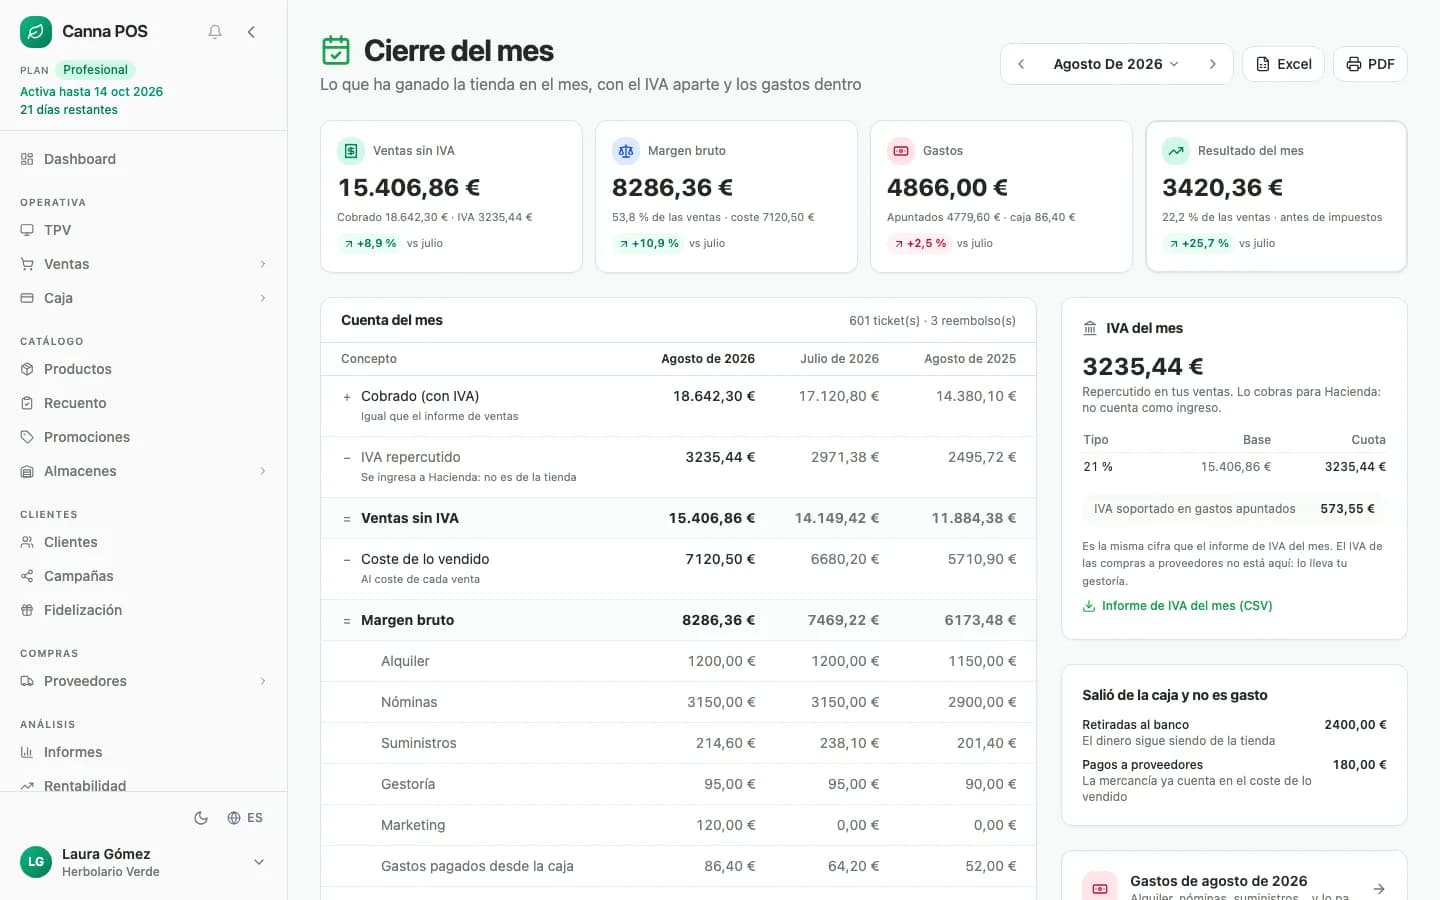Open the Agosto De 2026 month dropdown
Viewport: 1440px width, 900px height.
(1116, 64)
